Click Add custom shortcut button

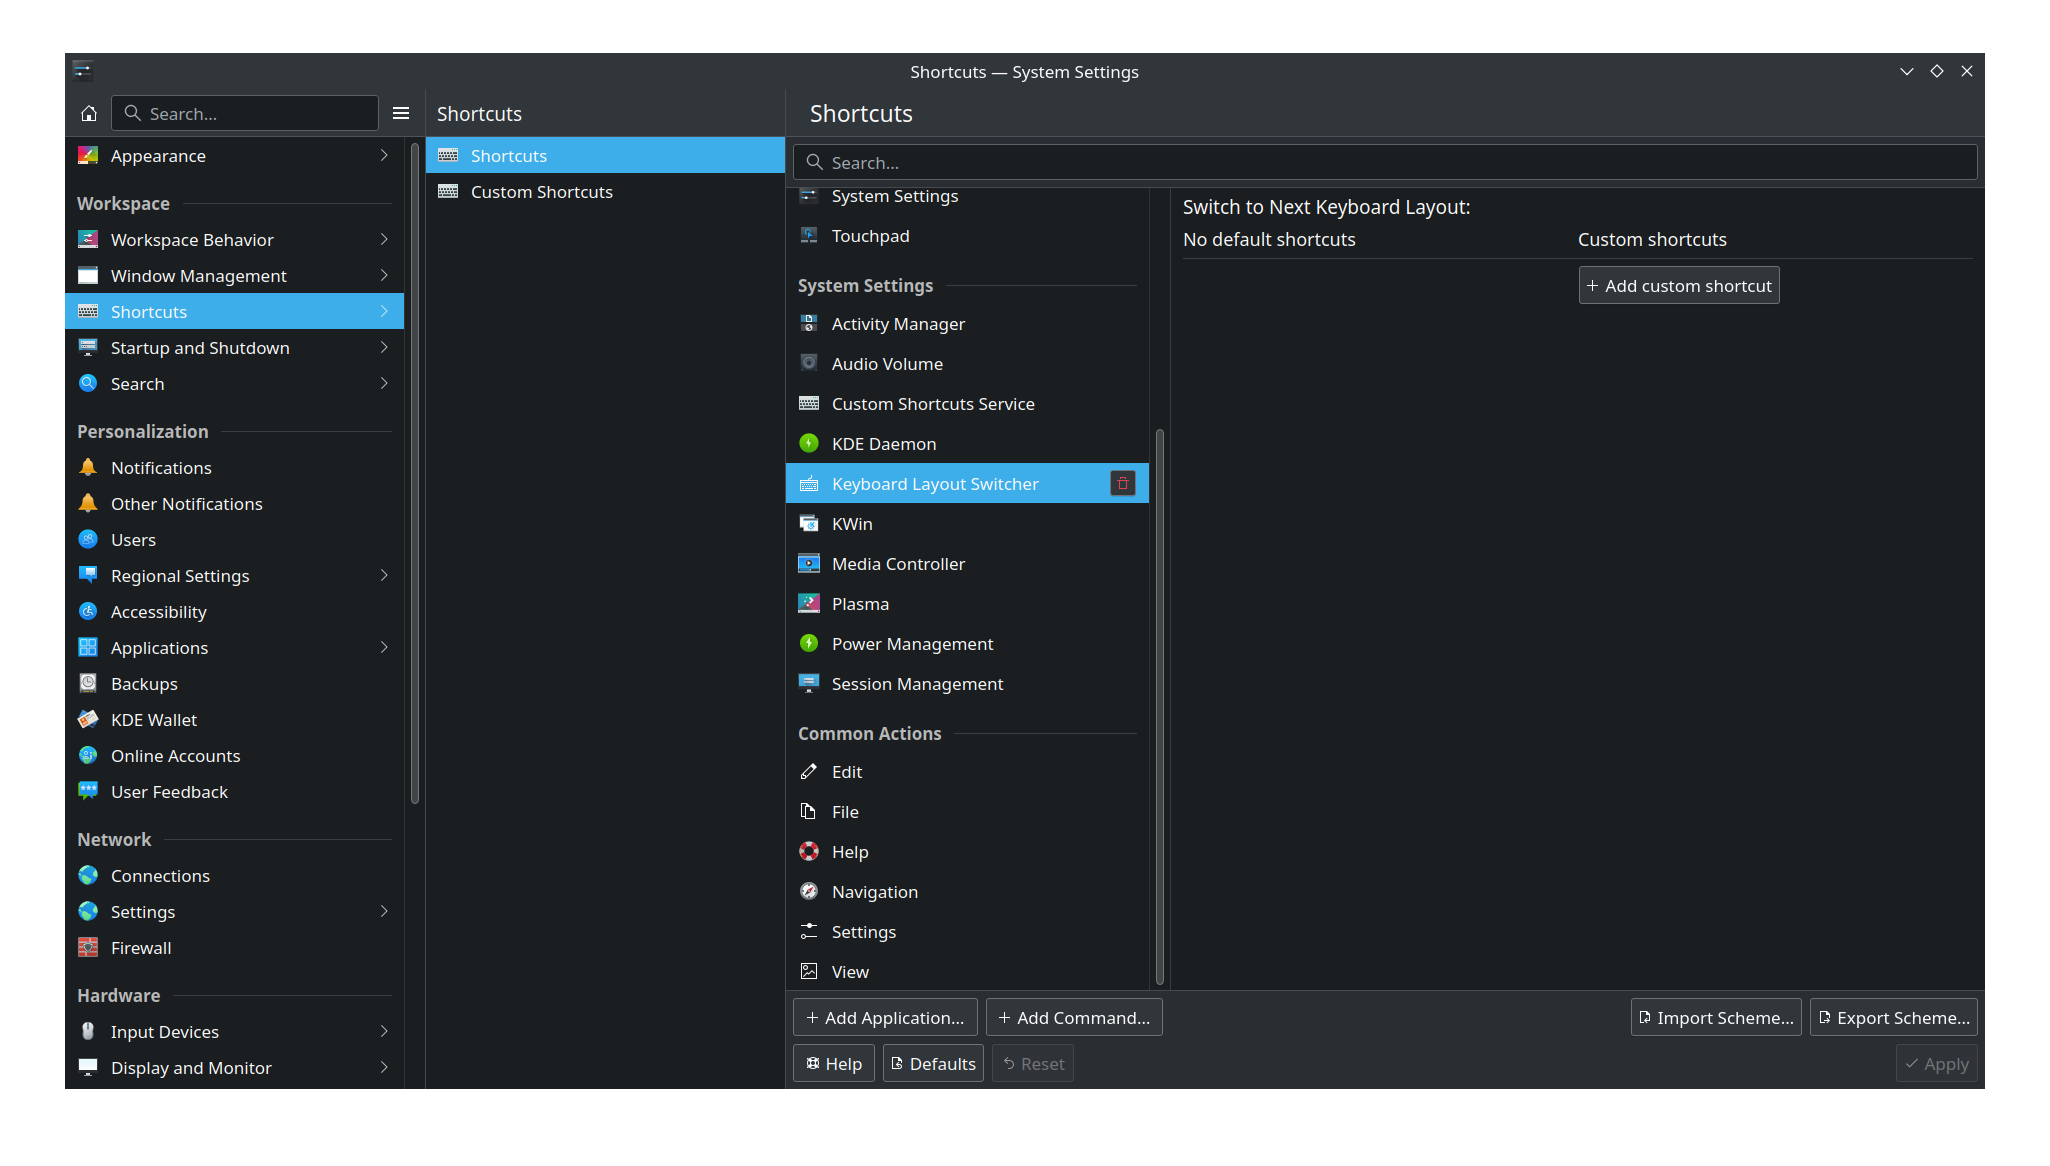[x=1679, y=286]
